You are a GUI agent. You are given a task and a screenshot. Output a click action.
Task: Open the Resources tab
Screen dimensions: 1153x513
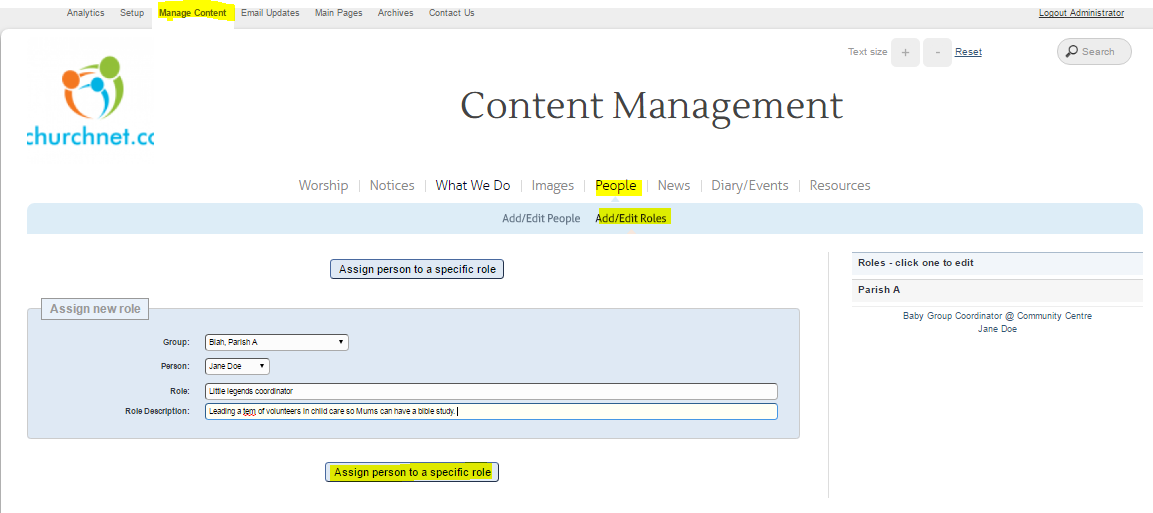(x=839, y=185)
